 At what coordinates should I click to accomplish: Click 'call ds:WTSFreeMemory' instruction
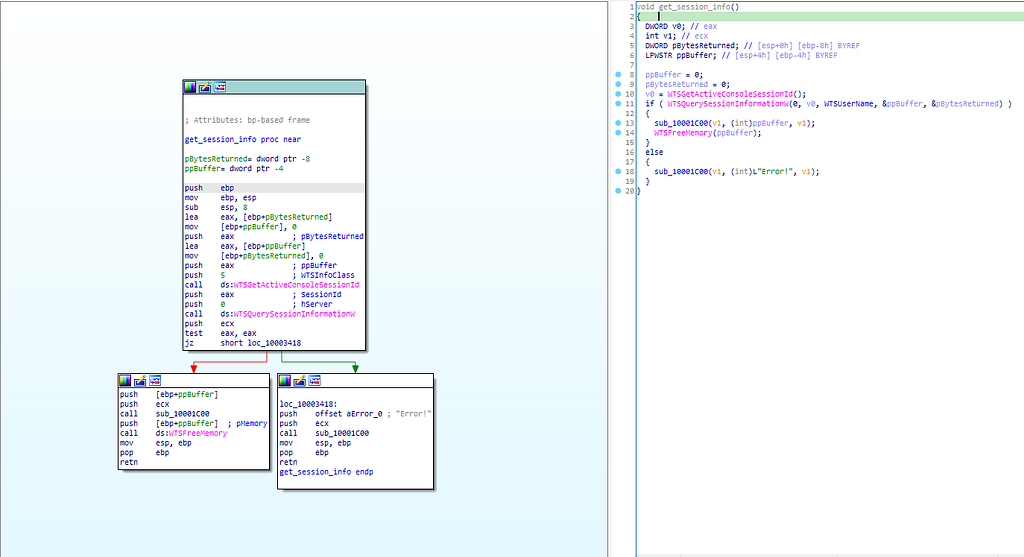tap(173, 433)
